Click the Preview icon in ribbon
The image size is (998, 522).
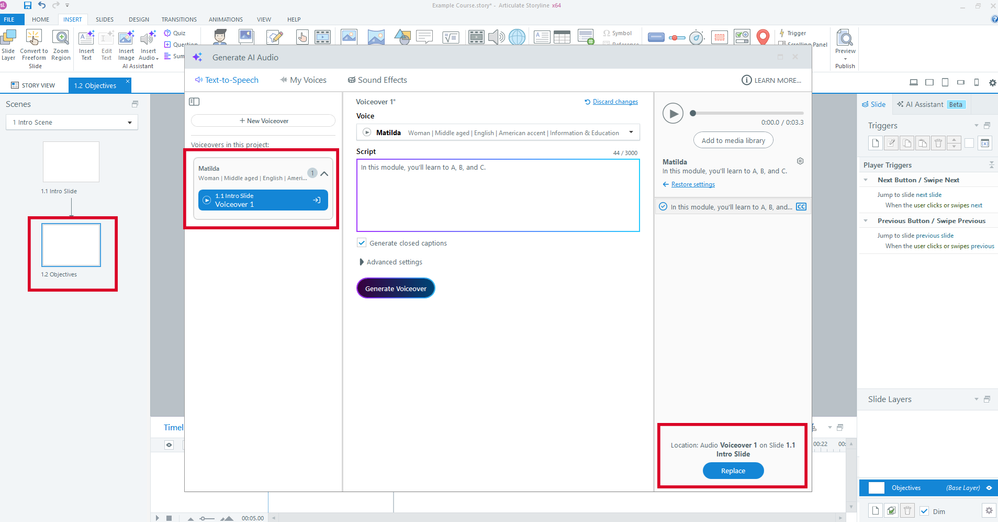point(845,38)
